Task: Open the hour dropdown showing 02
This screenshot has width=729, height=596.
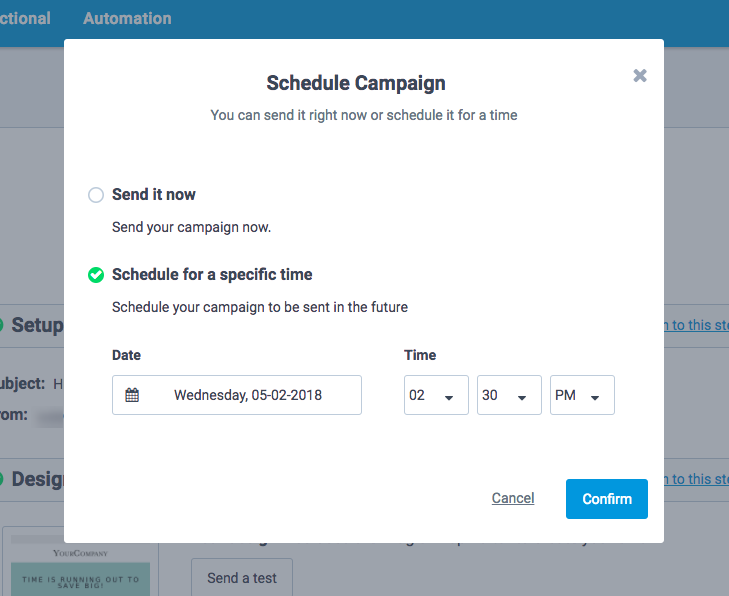Action: pos(436,395)
